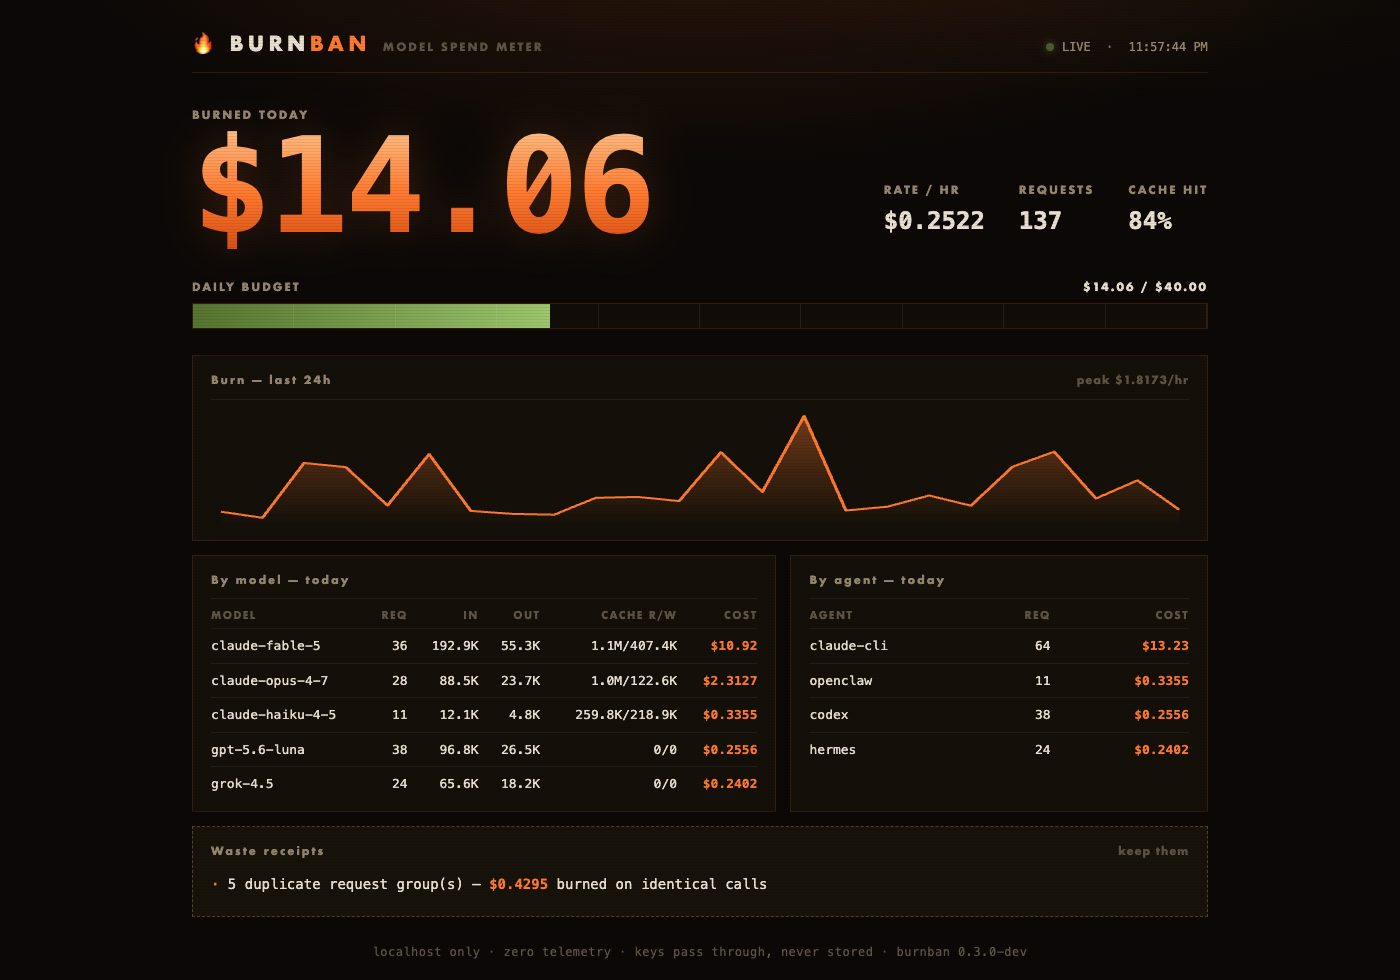Click the 192.9K input tokens cell
Image resolution: width=1400 pixels, height=980 pixels.
[x=455, y=646]
